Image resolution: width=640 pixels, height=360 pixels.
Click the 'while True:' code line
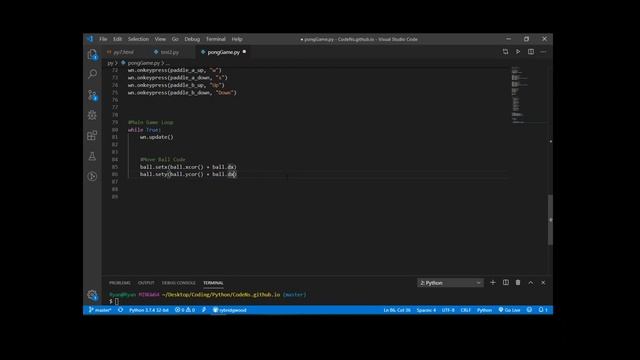click(x=144, y=130)
